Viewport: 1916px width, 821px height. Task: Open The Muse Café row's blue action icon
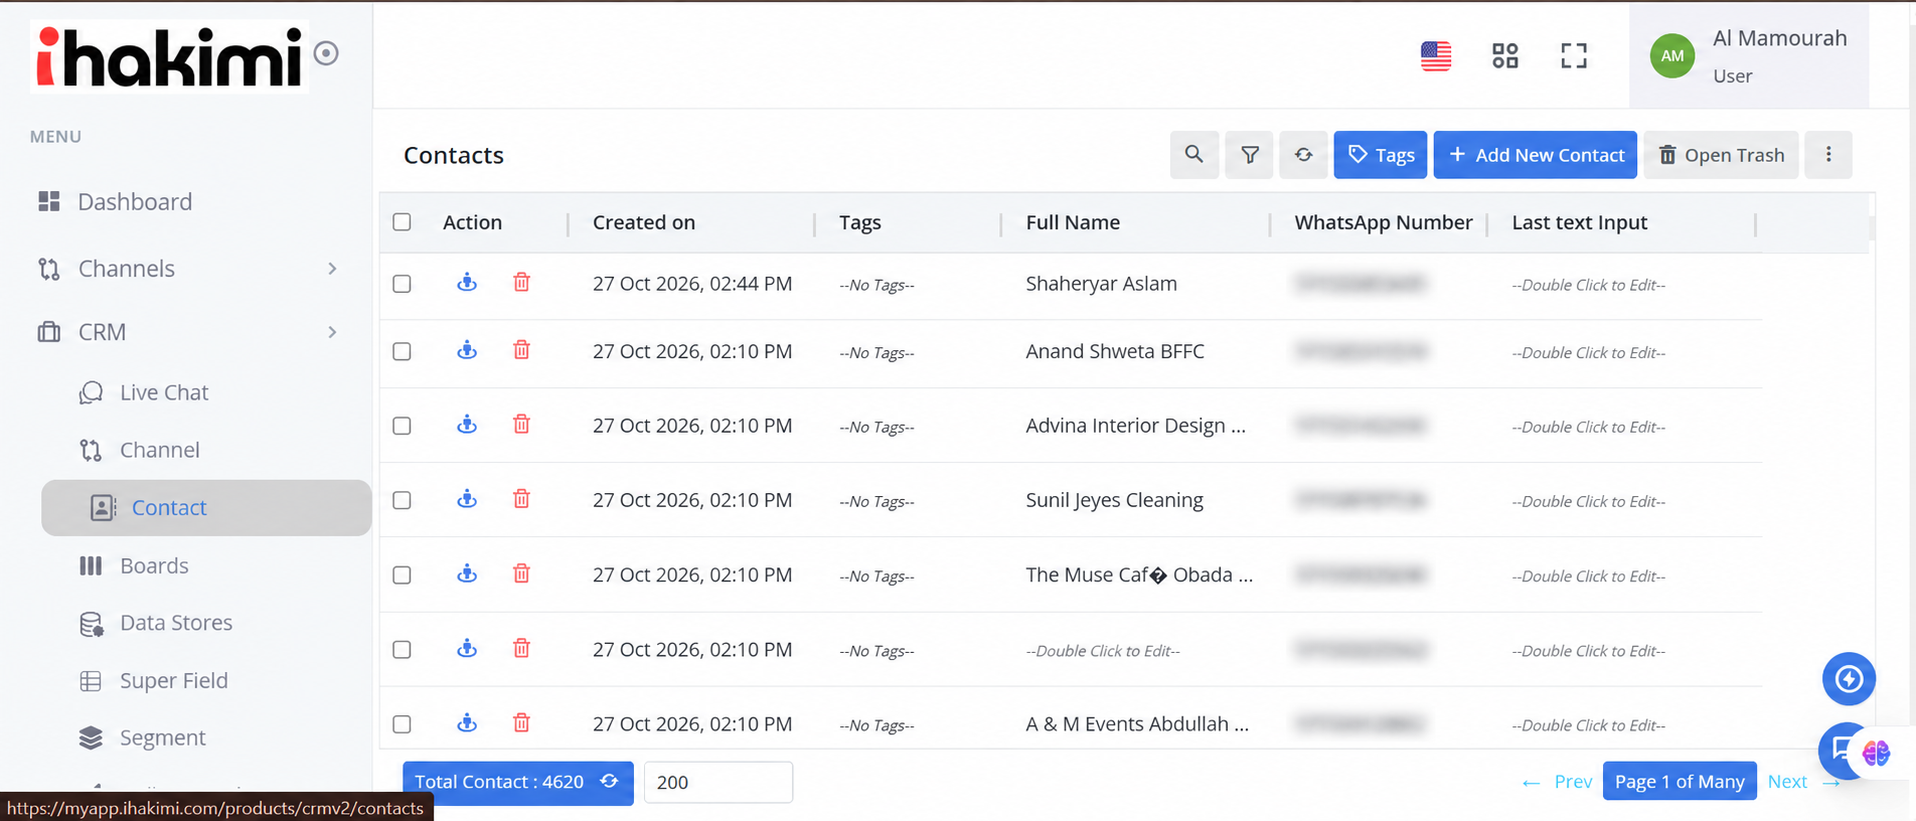click(467, 574)
